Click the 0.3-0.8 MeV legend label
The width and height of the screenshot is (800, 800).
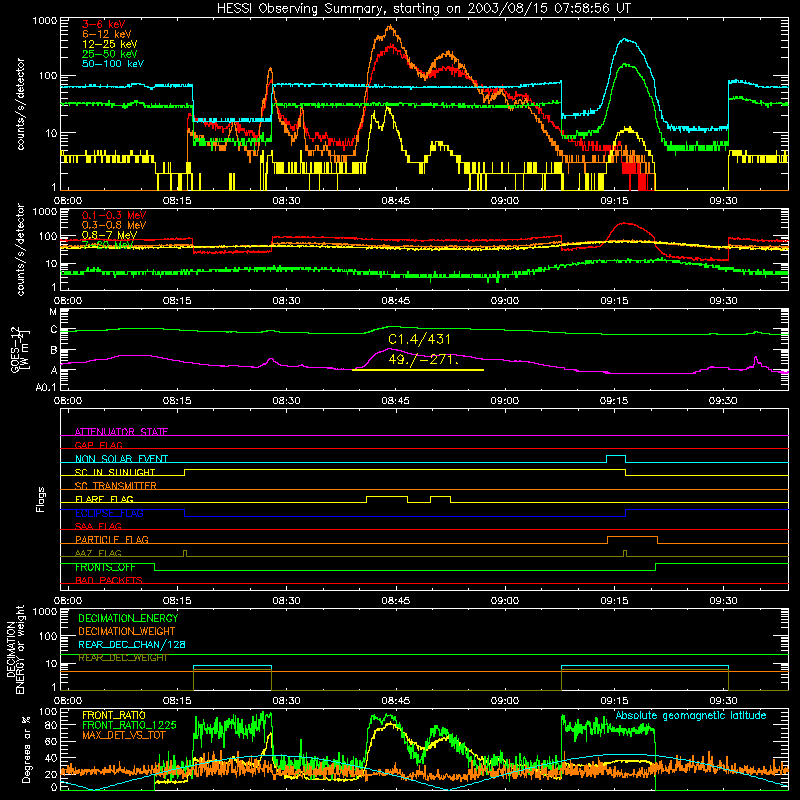114,225
